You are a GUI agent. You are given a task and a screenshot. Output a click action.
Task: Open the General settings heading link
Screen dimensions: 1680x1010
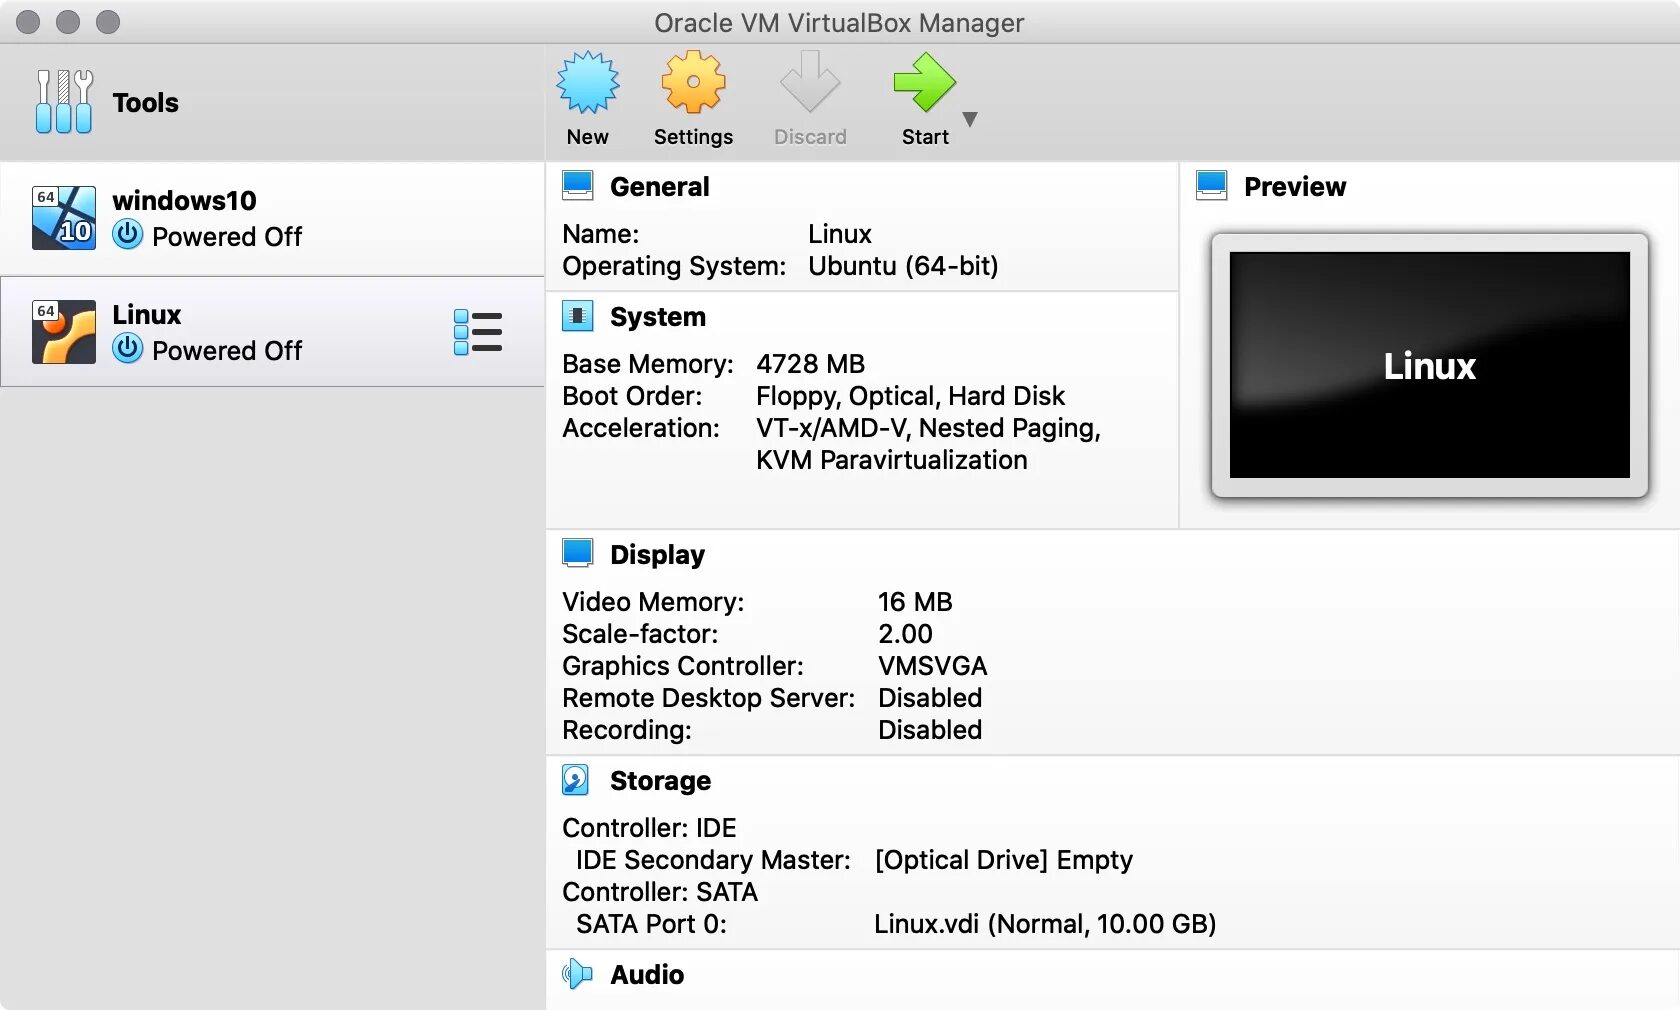[x=659, y=187]
